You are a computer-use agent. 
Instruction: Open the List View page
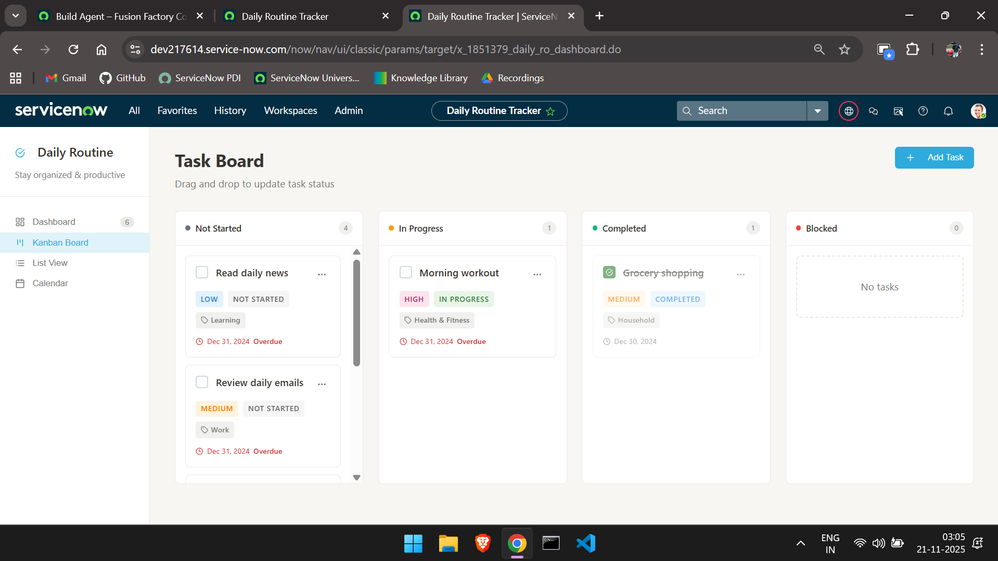pyautogui.click(x=74, y=263)
